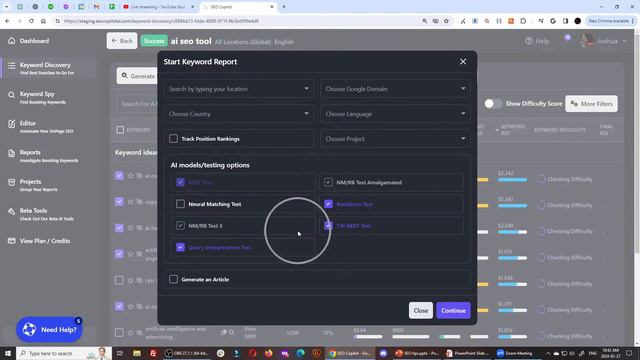Screen dimensions: 640x360
Task: Click the Continue button
Action: (453, 311)
